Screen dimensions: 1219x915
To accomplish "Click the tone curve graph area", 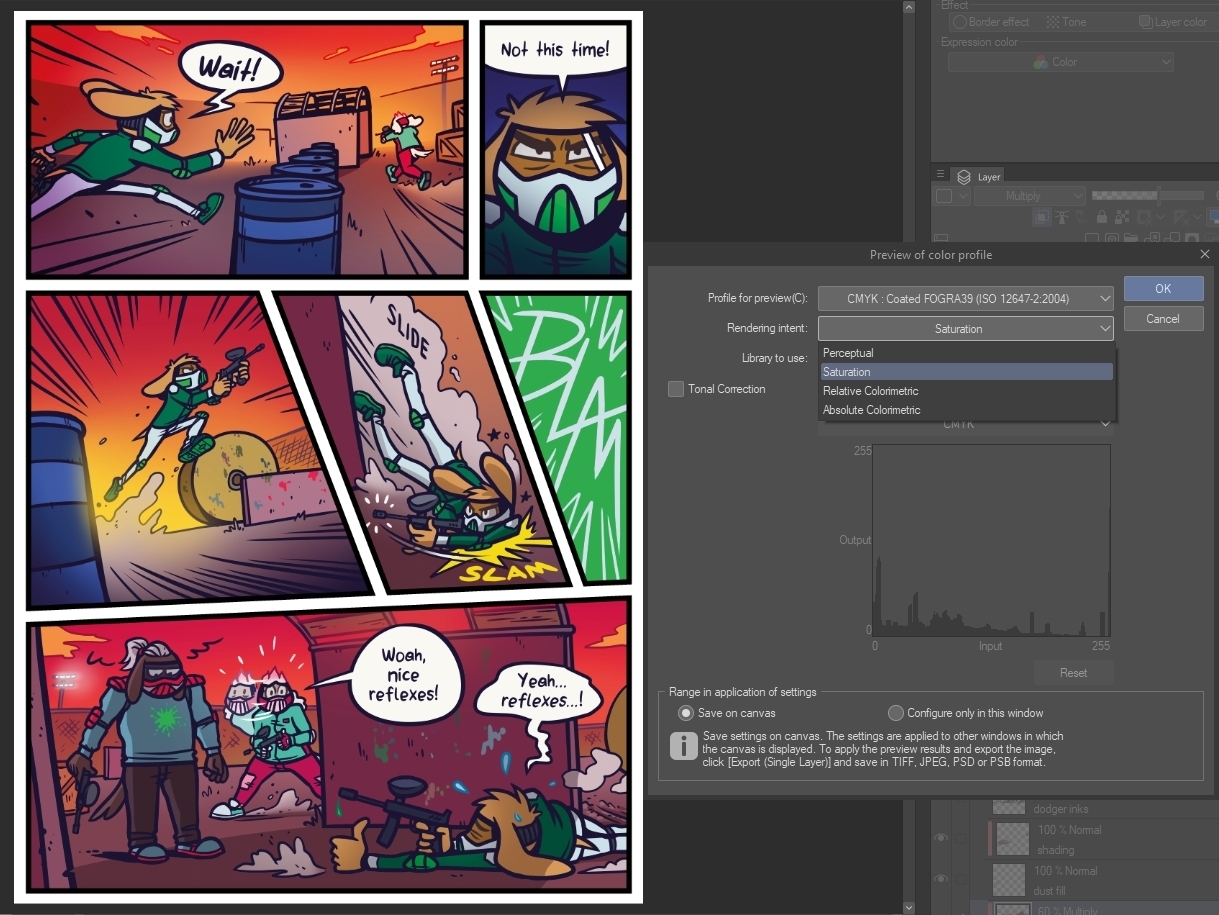I will click(991, 540).
